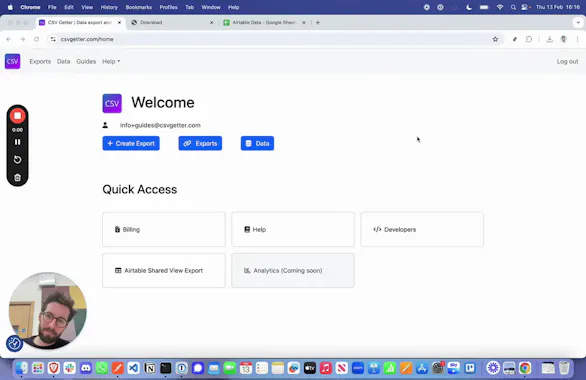Open Airtable Shared View Export card
This screenshot has width=586, height=380.
pyautogui.click(x=164, y=271)
